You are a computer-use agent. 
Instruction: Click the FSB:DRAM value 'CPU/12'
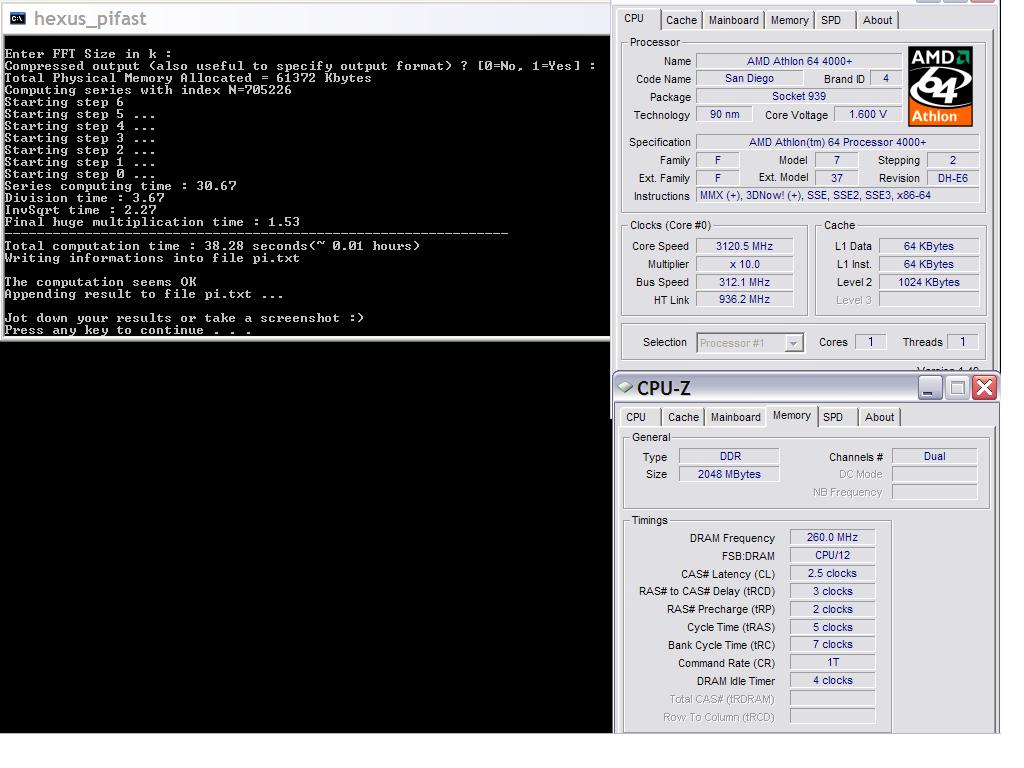pos(833,555)
